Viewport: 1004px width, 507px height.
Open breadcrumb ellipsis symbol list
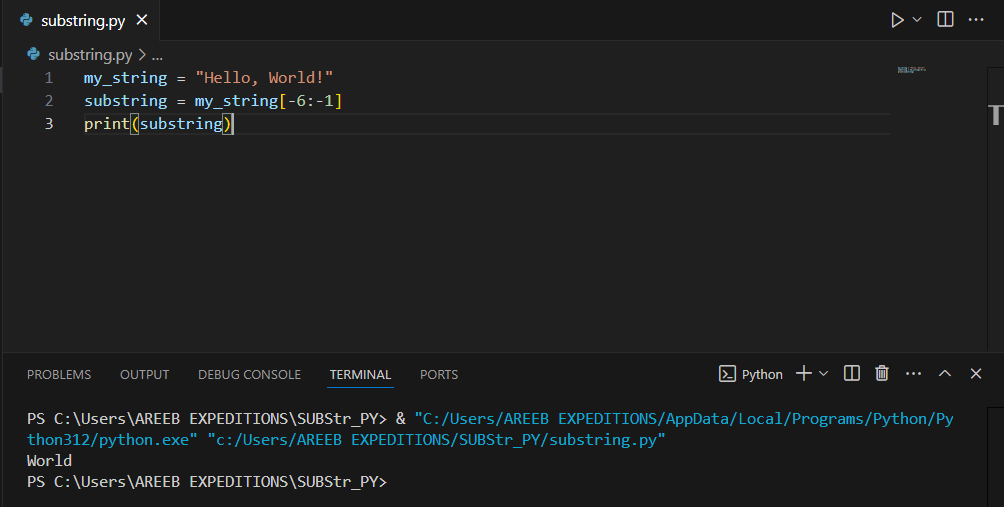click(157, 56)
